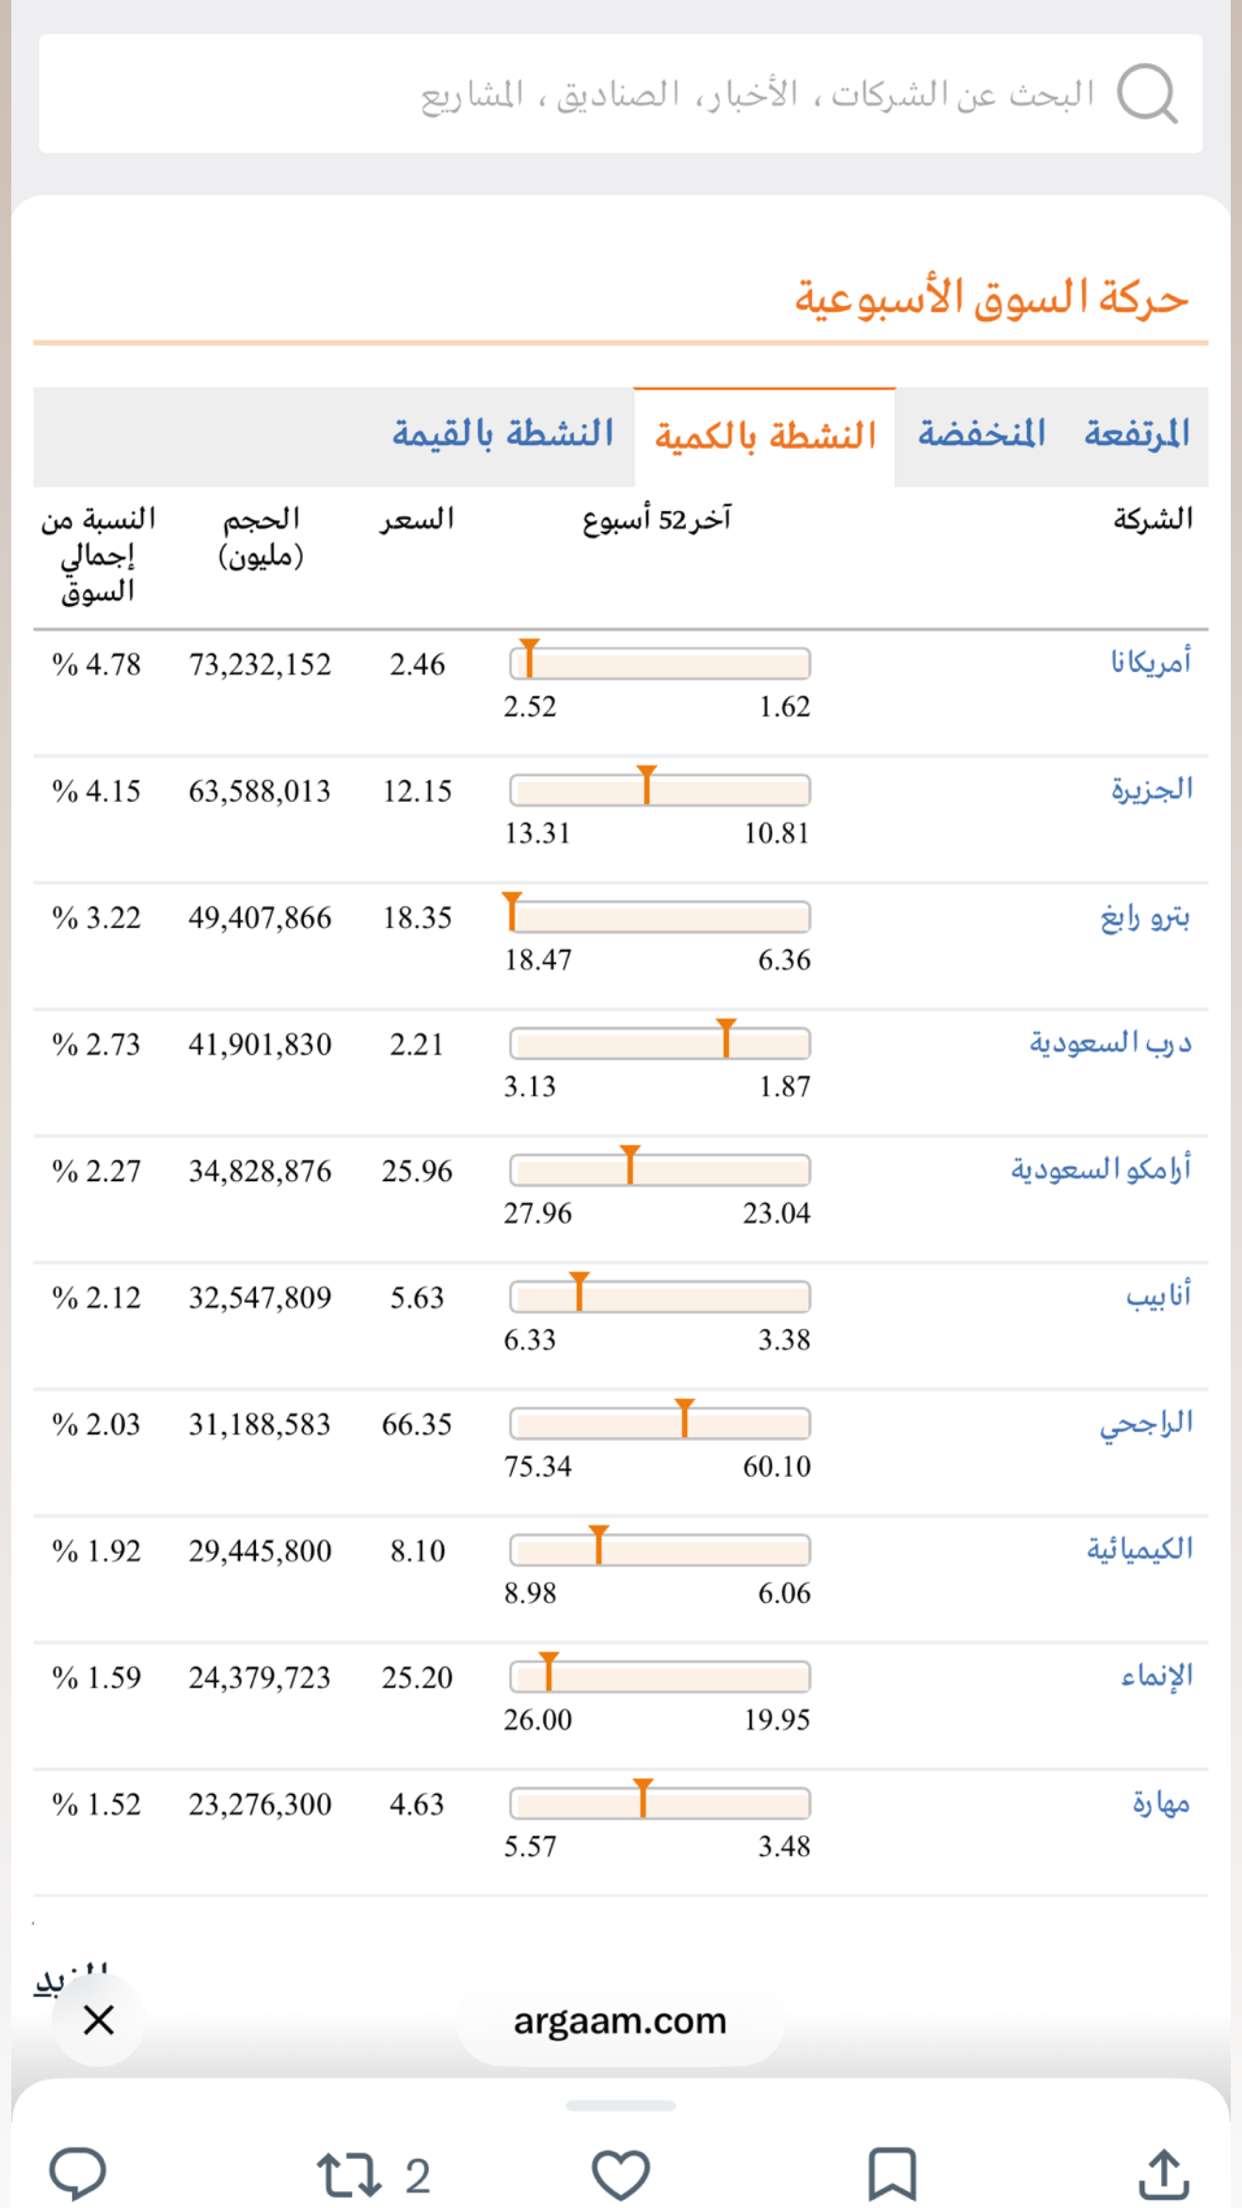Switch to المنخفضة tab
This screenshot has height=2208, width=1242.
pyautogui.click(x=981, y=435)
